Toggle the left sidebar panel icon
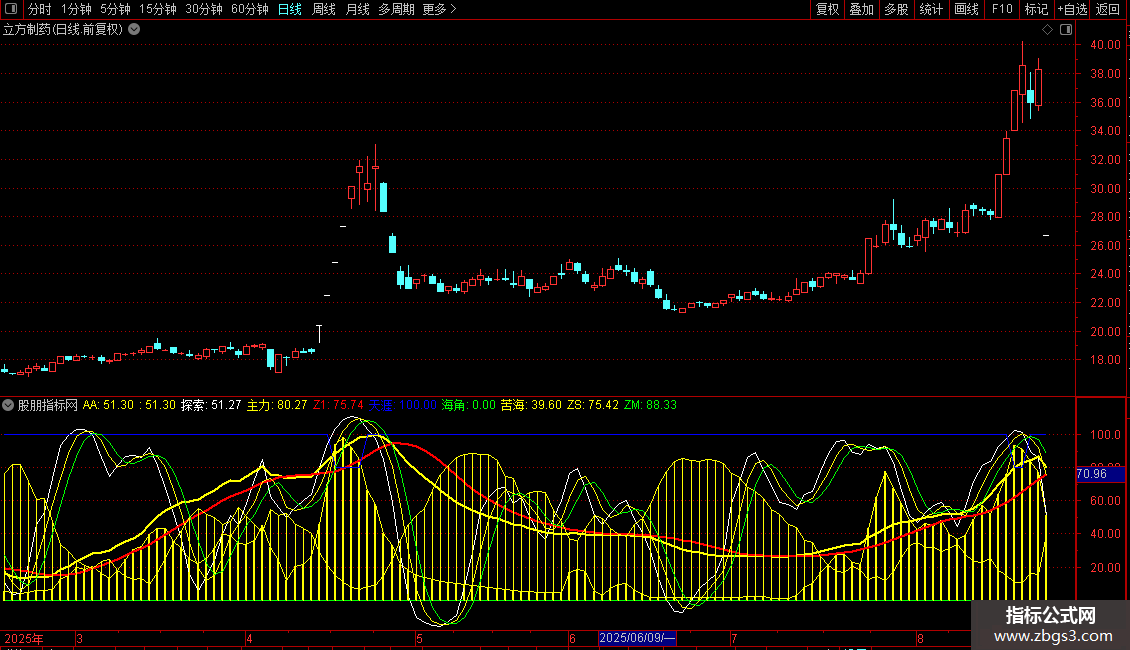Viewport: 1130px width, 650px height. tap(11, 9)
